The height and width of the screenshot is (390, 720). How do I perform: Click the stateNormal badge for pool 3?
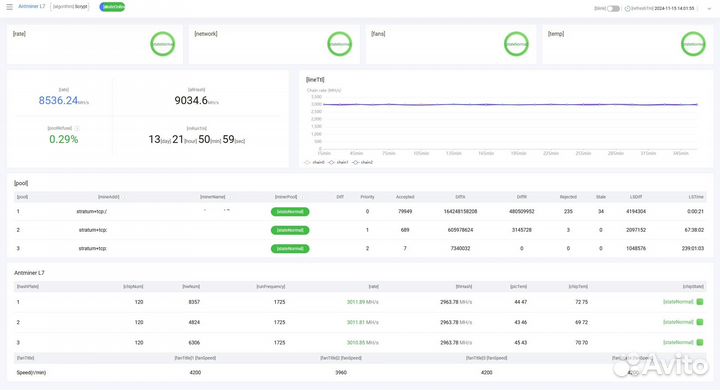290,249
